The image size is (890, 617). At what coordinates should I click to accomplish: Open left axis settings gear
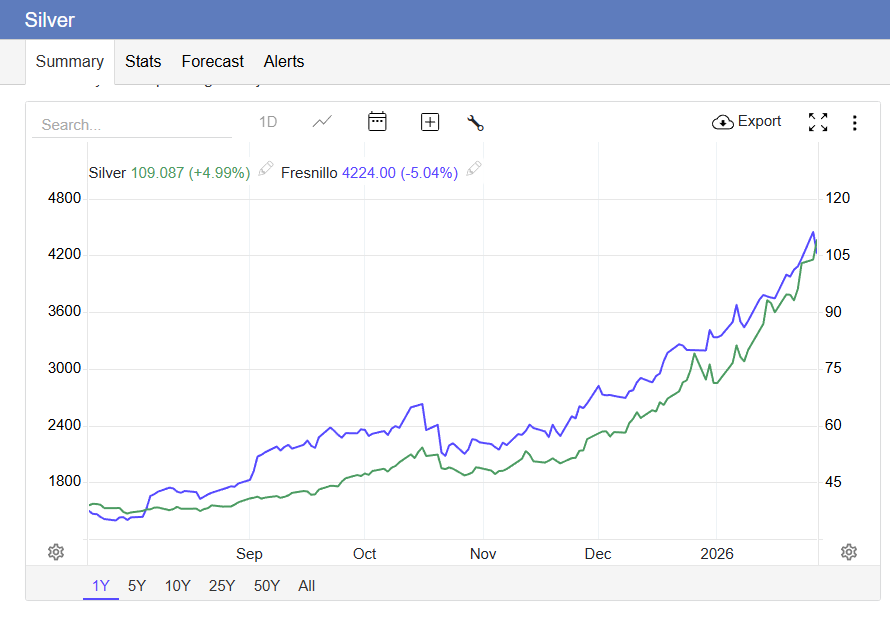(x=56, y=552)
